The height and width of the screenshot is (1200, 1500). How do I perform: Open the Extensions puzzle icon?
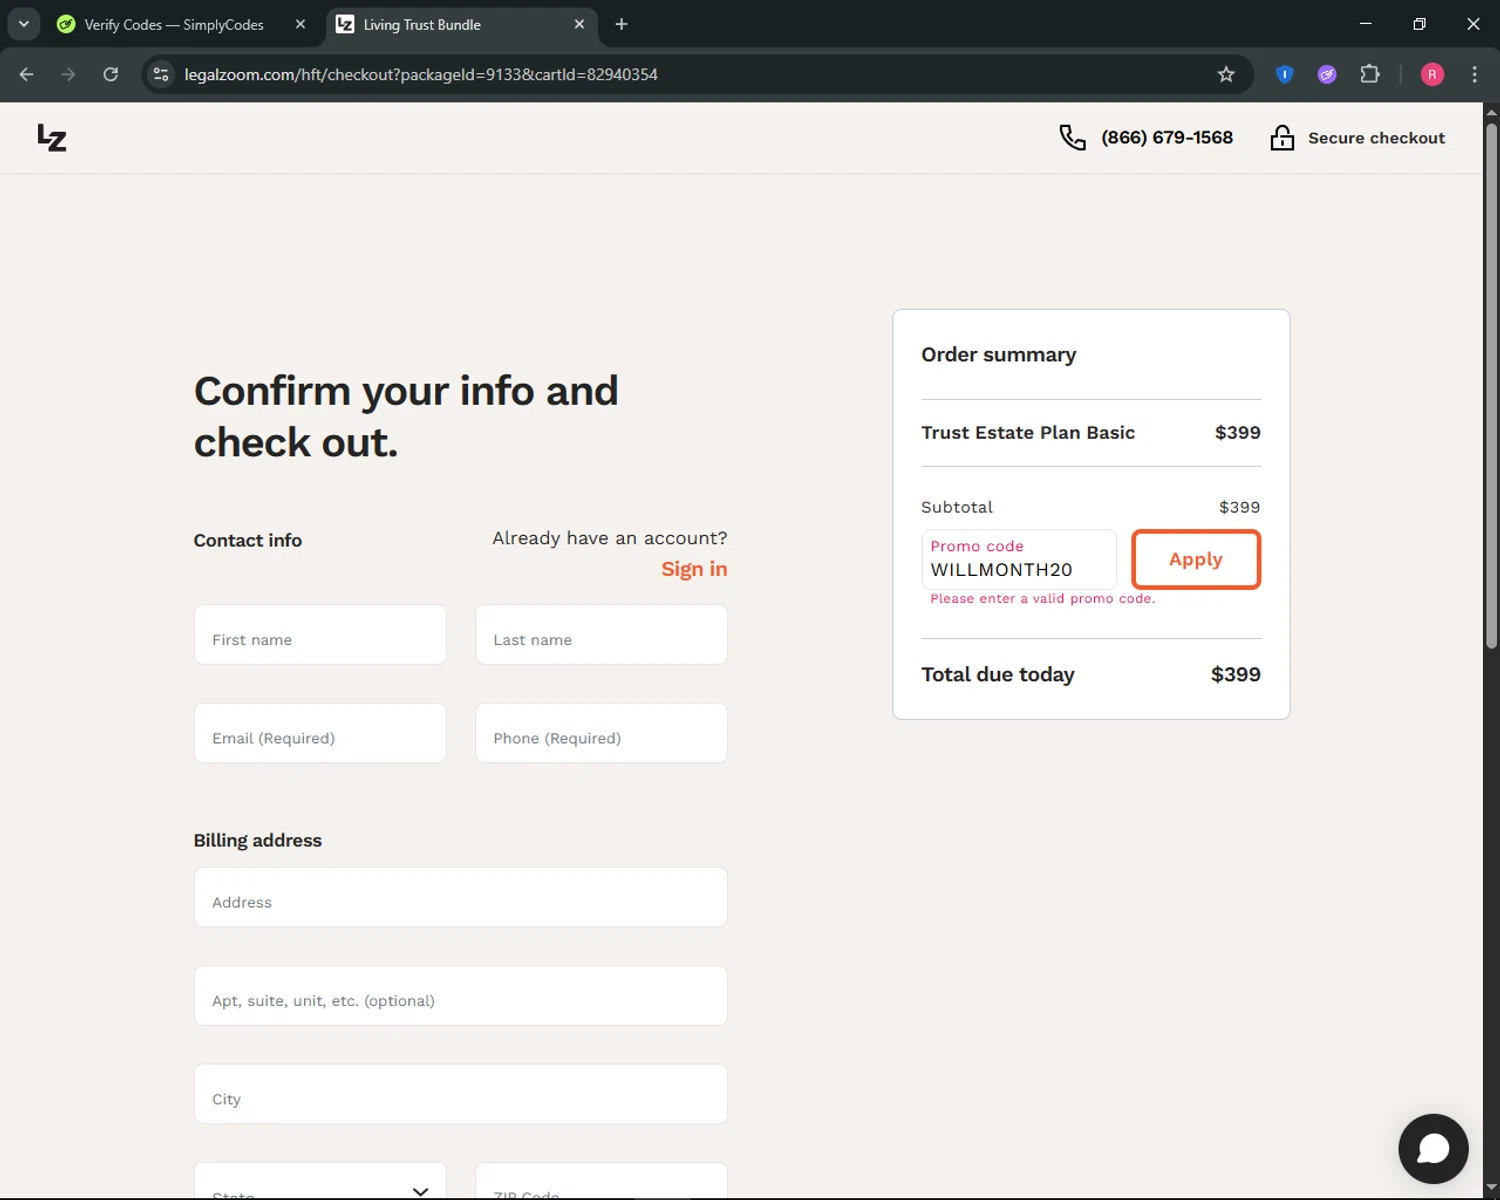click(1370, 74)
